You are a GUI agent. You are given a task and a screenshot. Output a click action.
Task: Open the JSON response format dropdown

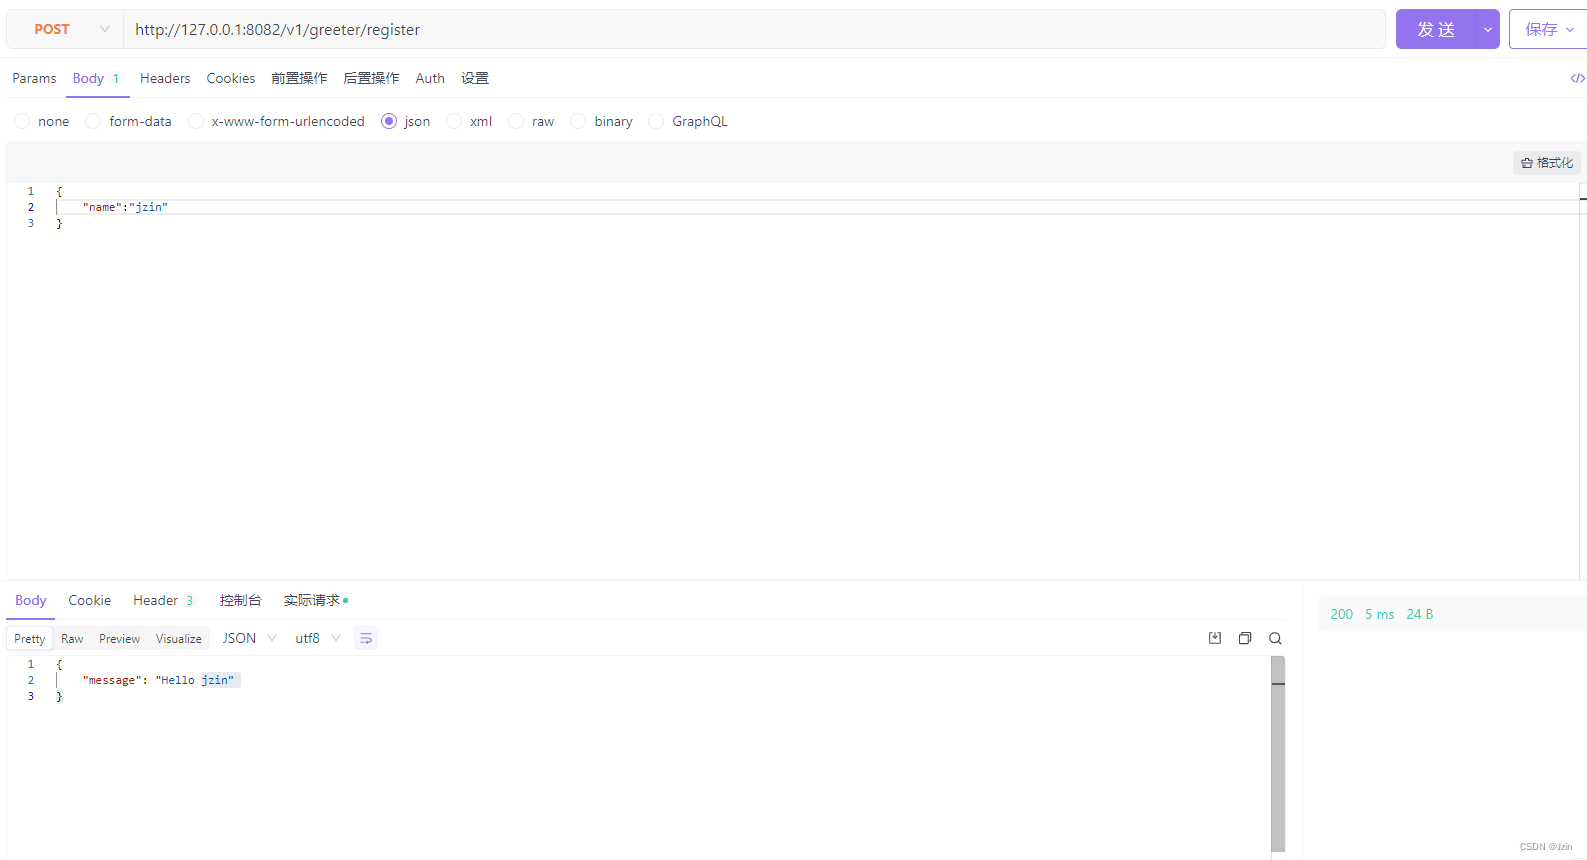[249, 638]
